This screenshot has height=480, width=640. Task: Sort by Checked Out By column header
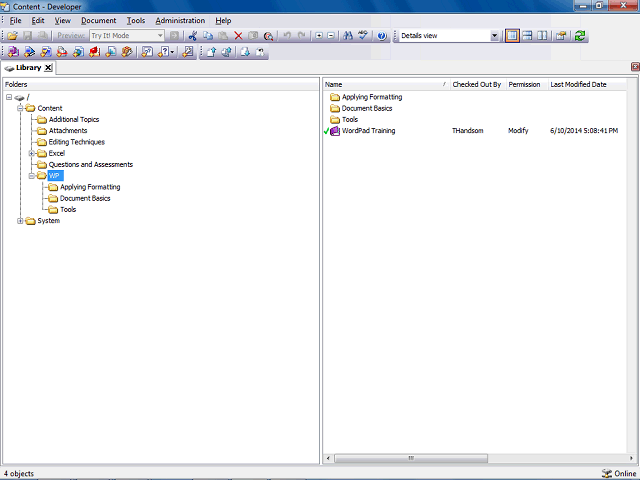(x=478, y=84)
